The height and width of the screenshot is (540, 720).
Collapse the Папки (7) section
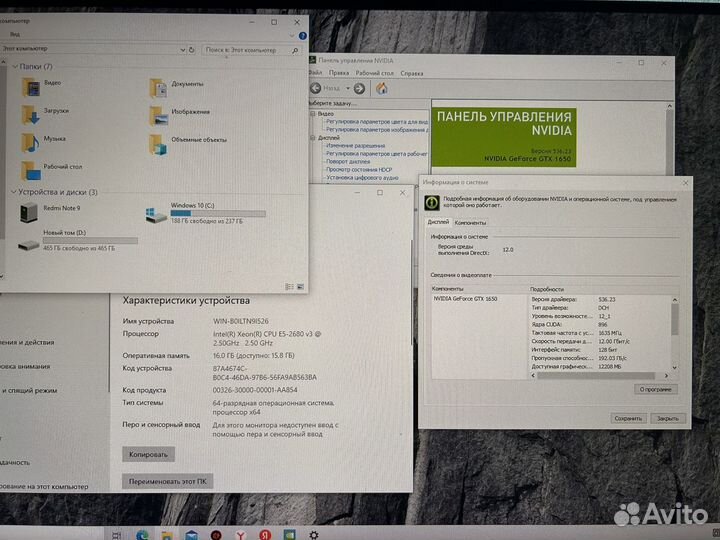pyautogui.click(x=14, y=66)
